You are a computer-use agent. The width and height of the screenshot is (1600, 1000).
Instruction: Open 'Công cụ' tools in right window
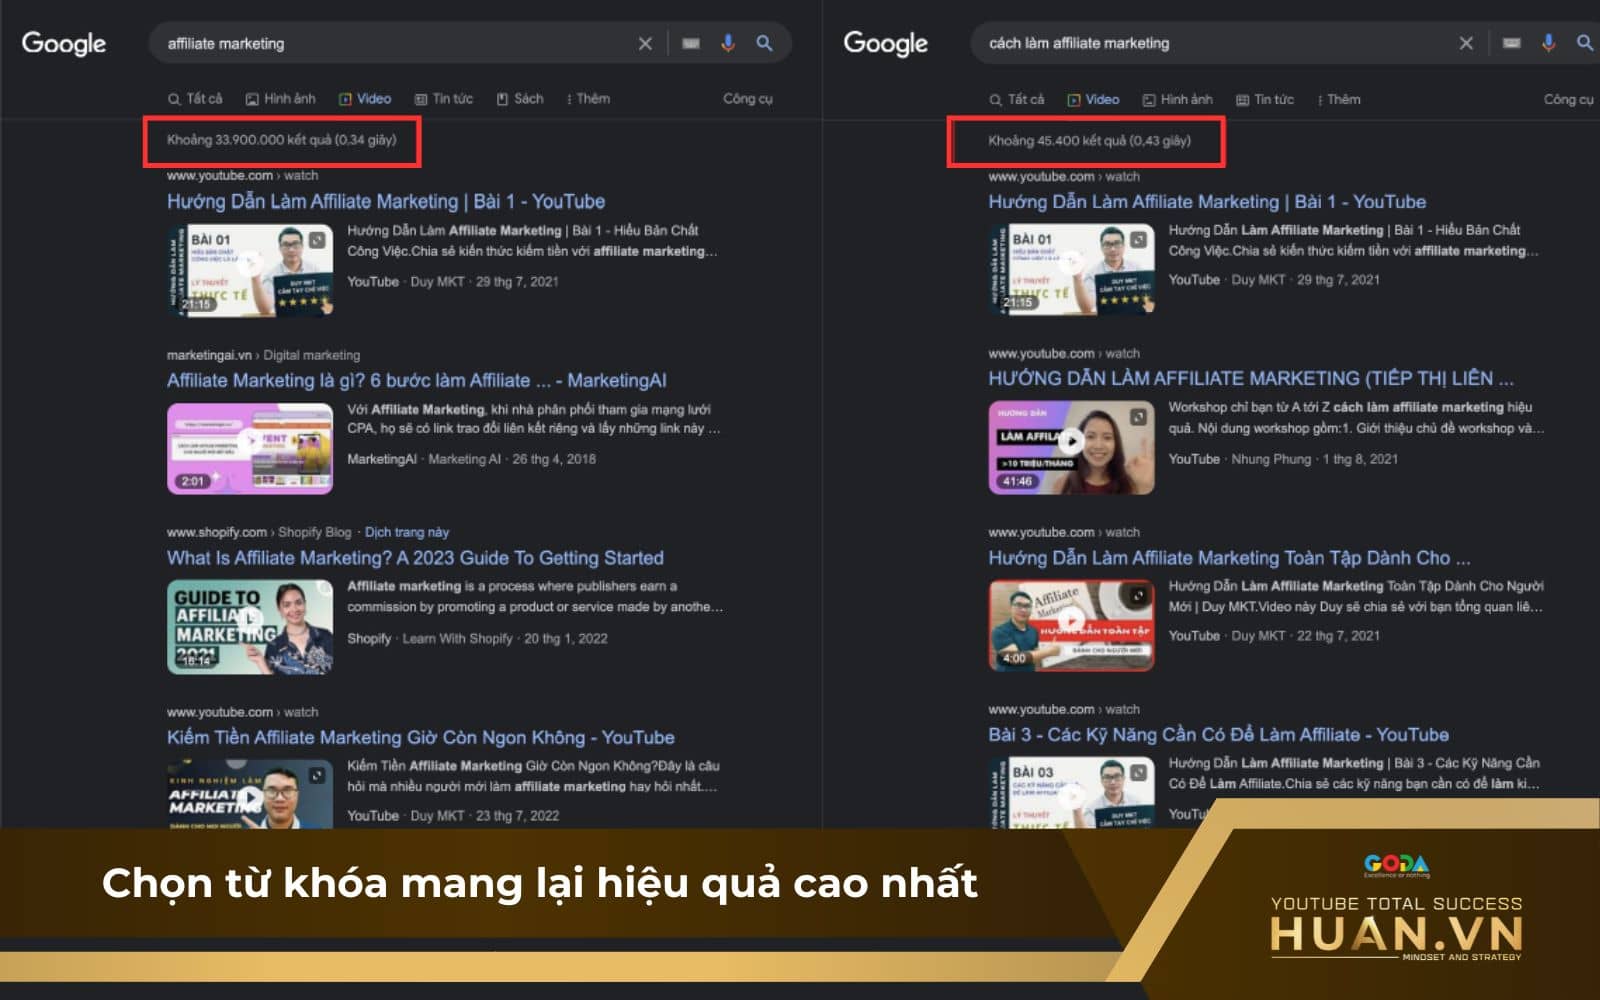1569,100
